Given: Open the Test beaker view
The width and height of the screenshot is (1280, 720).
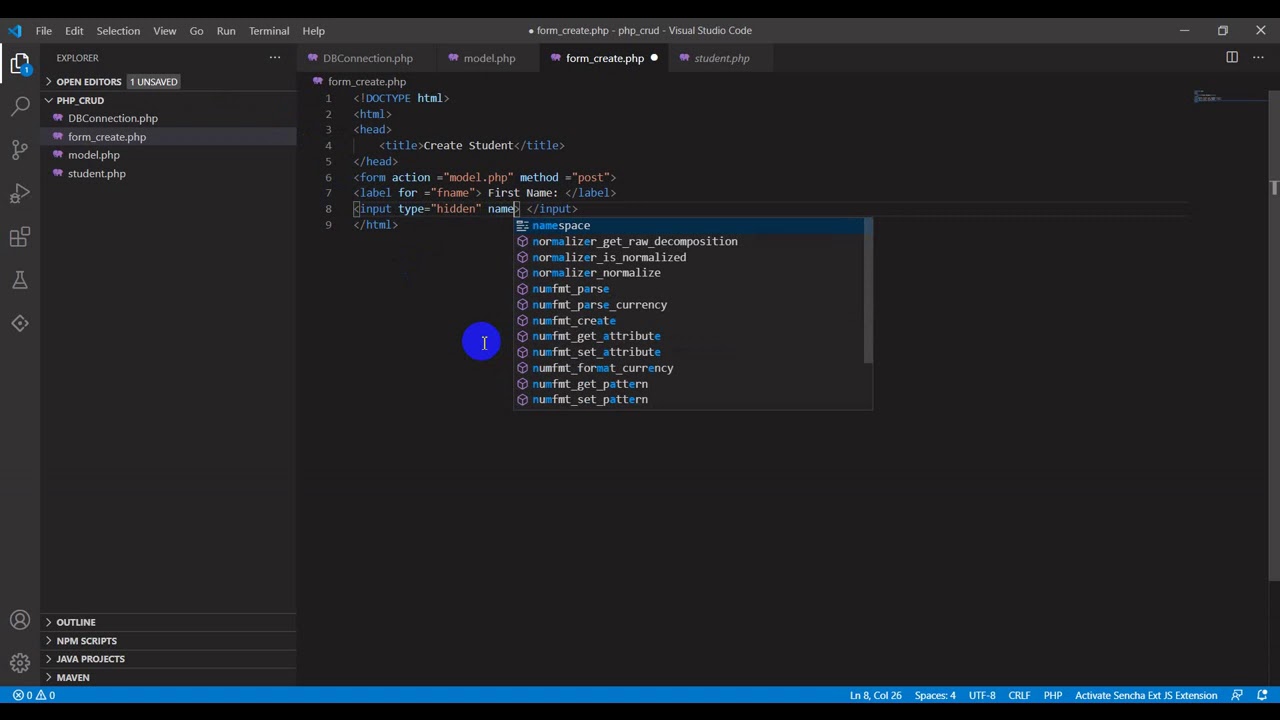Looking at the screenshot, I should click(x=20, y=280).
